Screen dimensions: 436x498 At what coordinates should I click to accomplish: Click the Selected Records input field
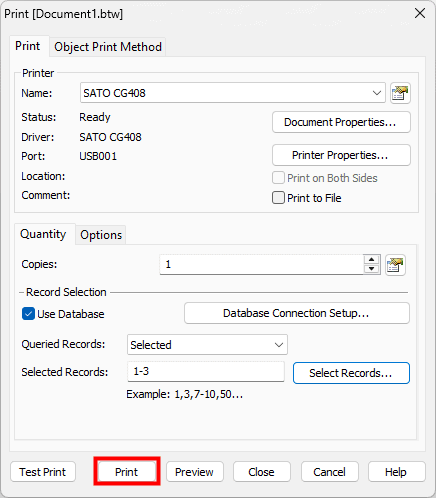coord(206,371)
